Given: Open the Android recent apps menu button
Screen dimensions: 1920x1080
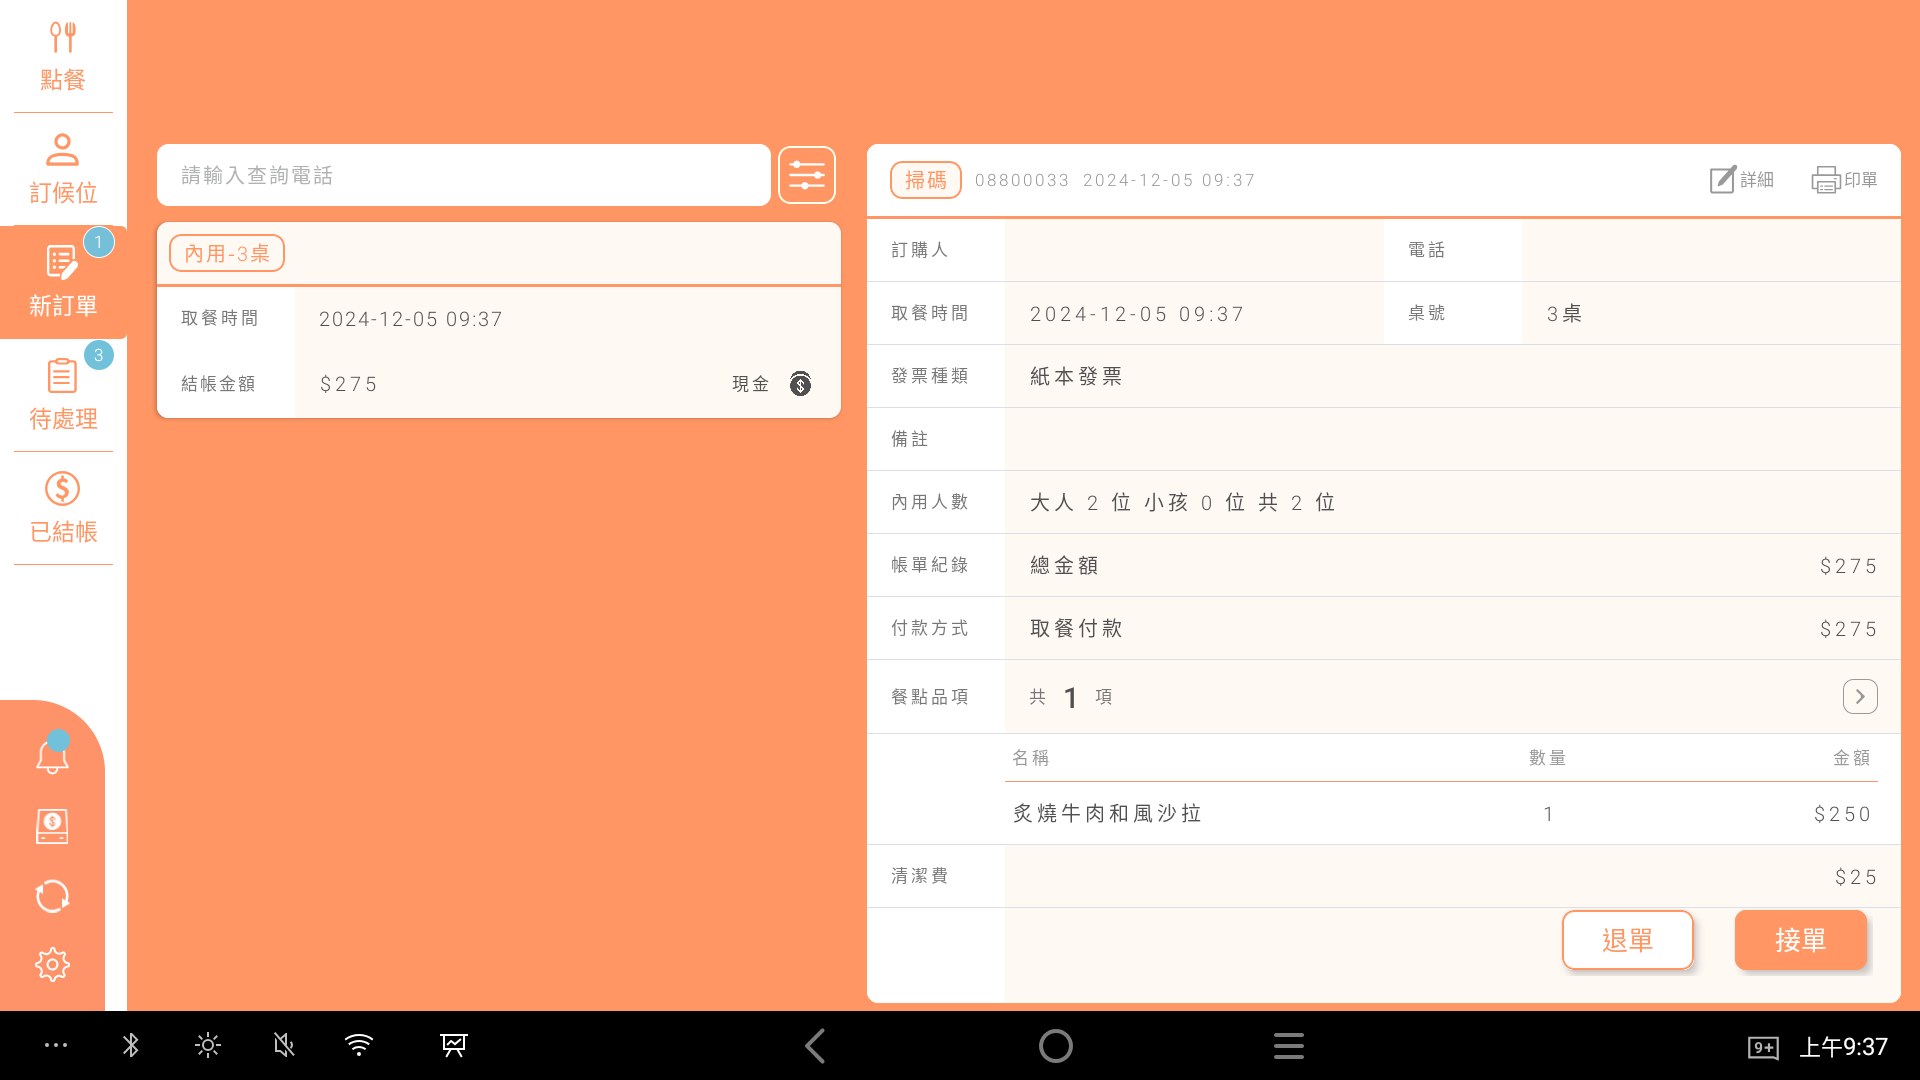Looking at the screenshot, I should [1288, 1046].
